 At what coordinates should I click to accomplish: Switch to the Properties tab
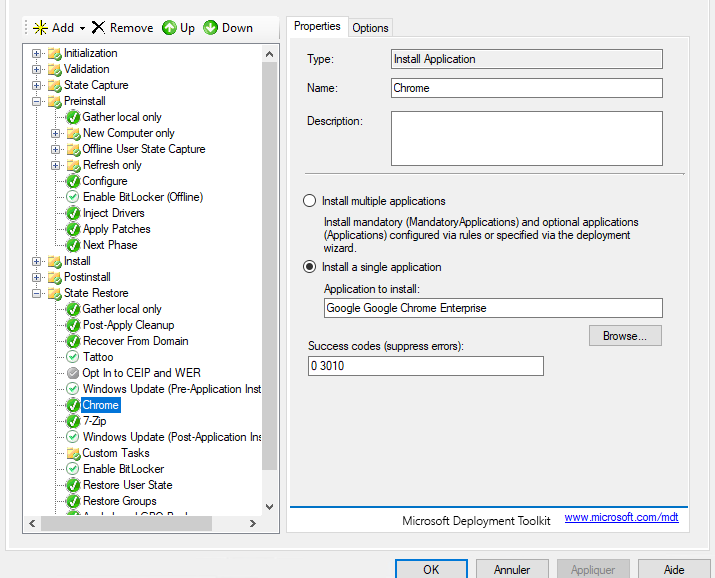tap(317, 27)
